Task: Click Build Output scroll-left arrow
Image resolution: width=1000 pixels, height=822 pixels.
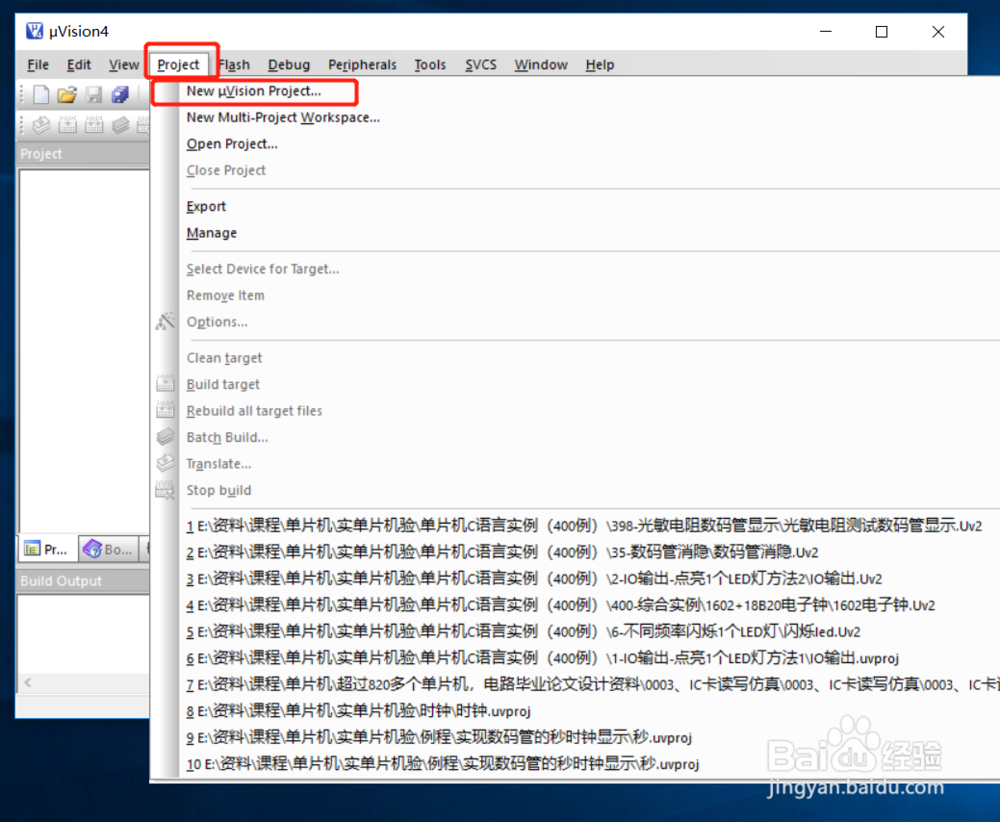Action: click(x=27, y=683)
